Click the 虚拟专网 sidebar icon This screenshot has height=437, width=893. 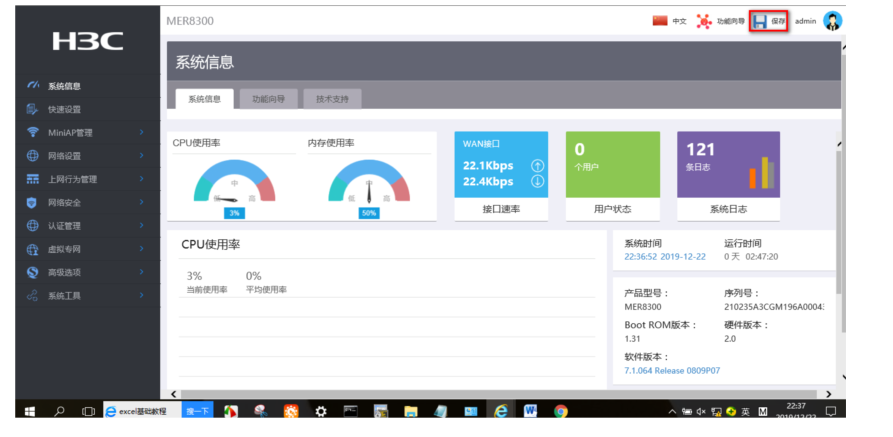click(32, 249)
